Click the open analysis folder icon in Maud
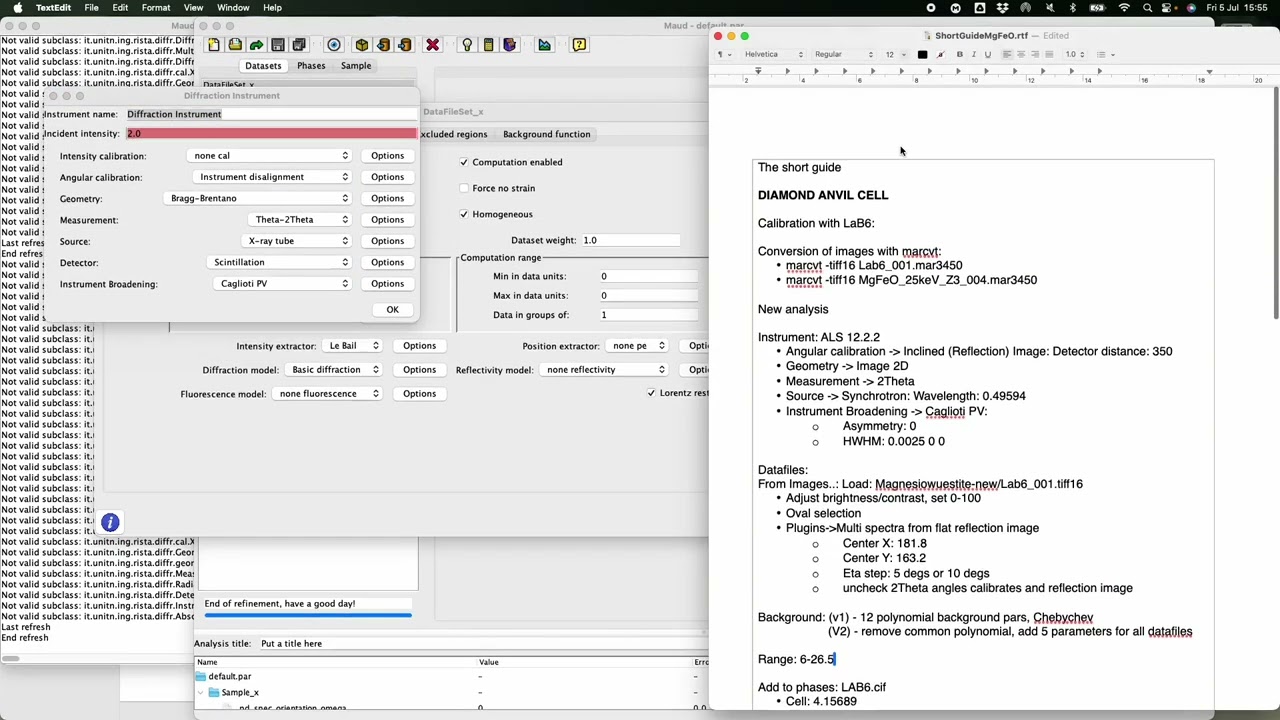 point(235,45)
